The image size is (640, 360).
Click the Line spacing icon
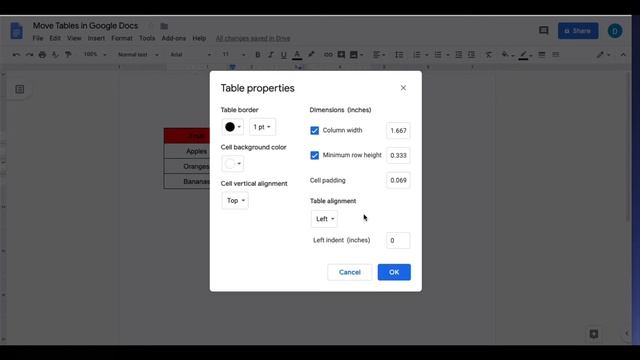tap(399, 54)
